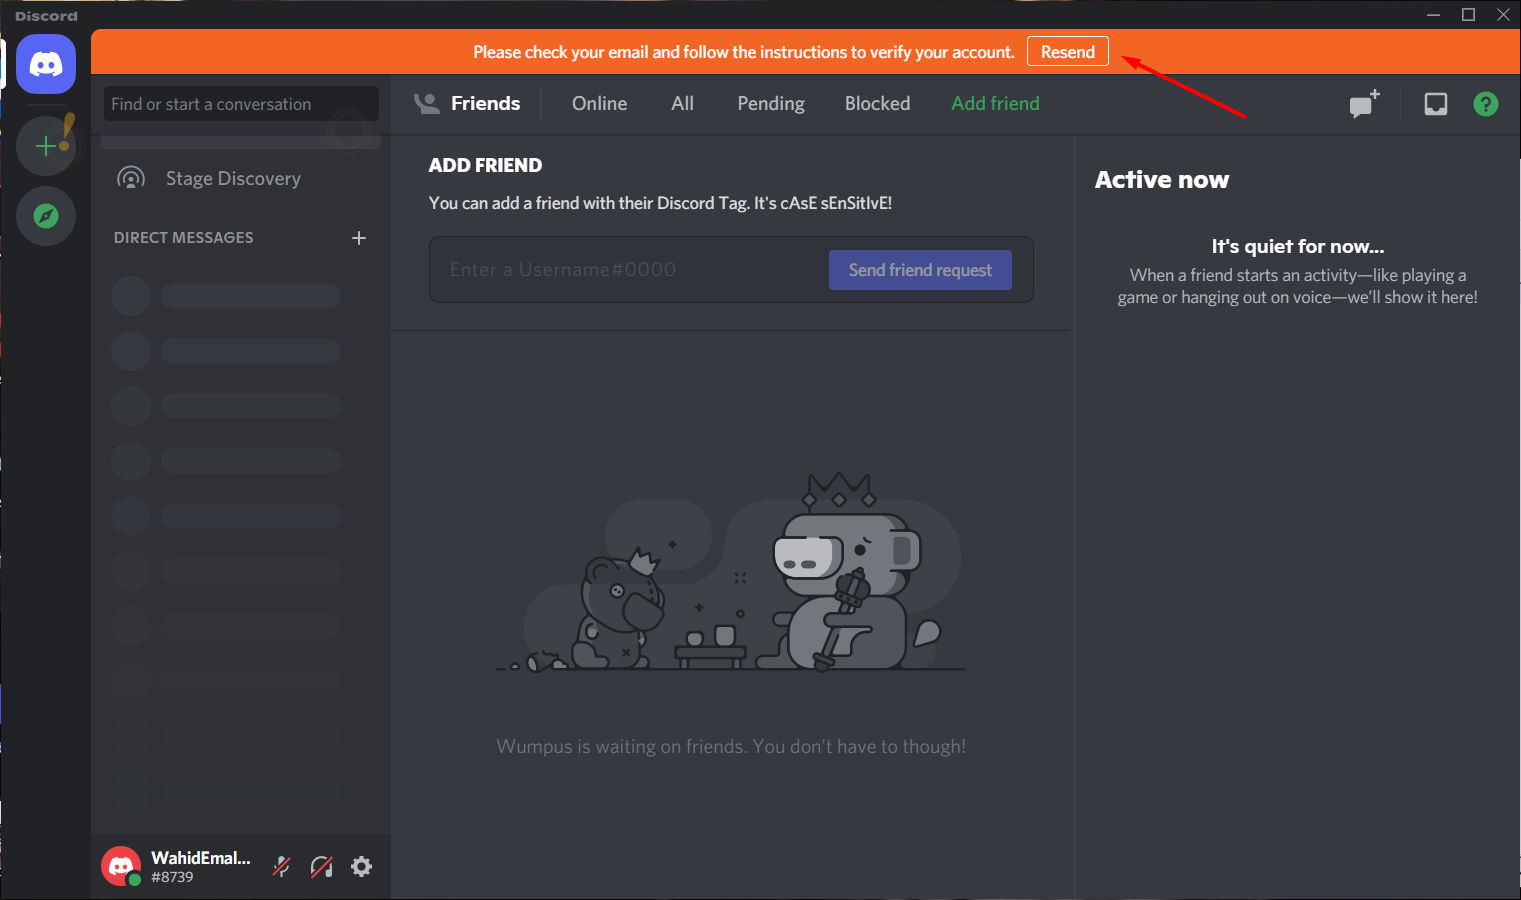Toggle headphone deafen in user panel
The image size is (1521, 900).
(x=322, y=867)
